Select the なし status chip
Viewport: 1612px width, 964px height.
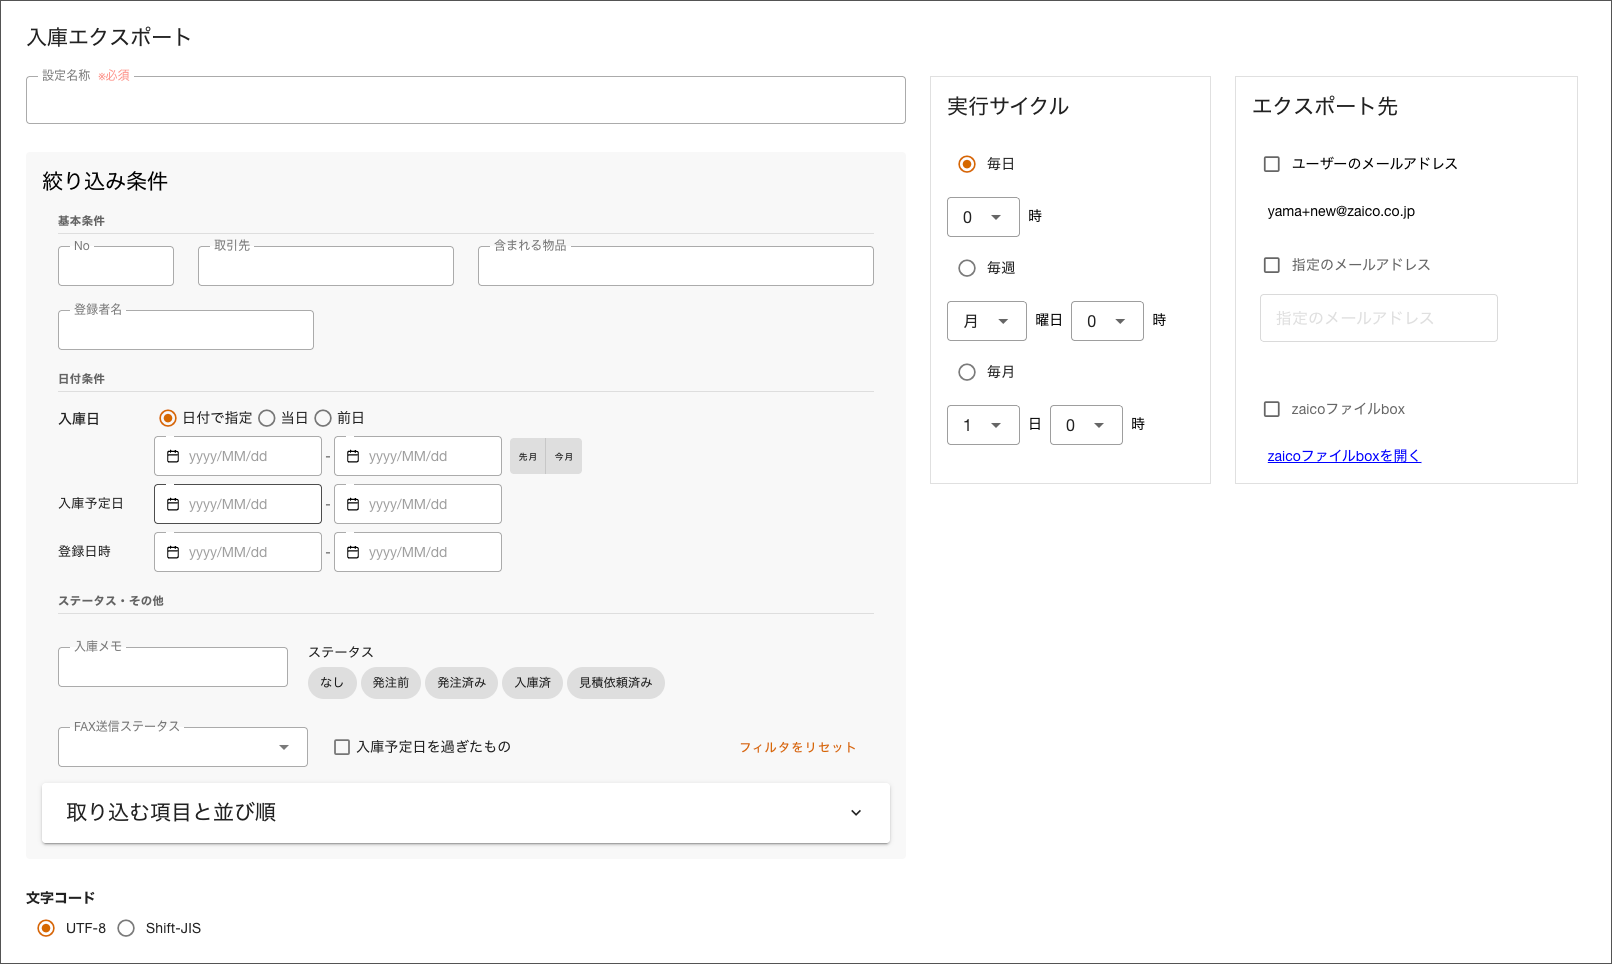[332, 683]
